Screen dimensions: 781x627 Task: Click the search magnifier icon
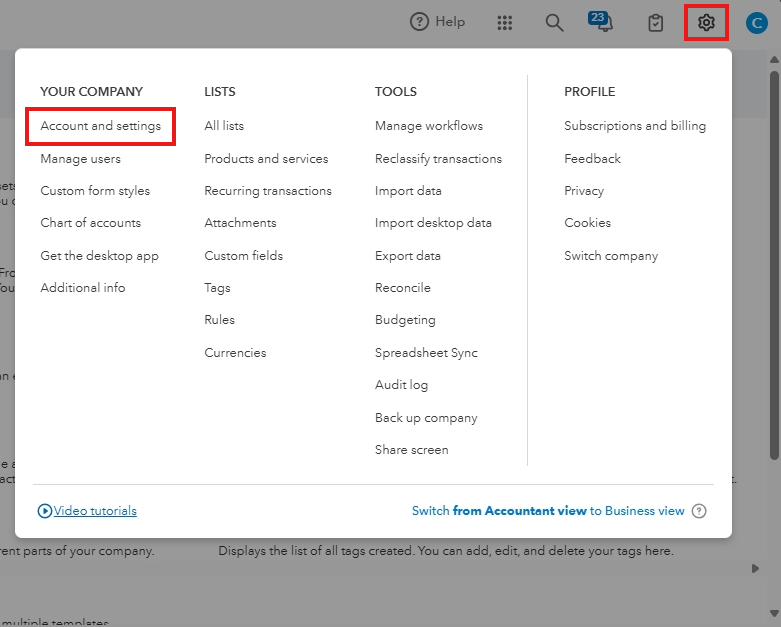554,22
